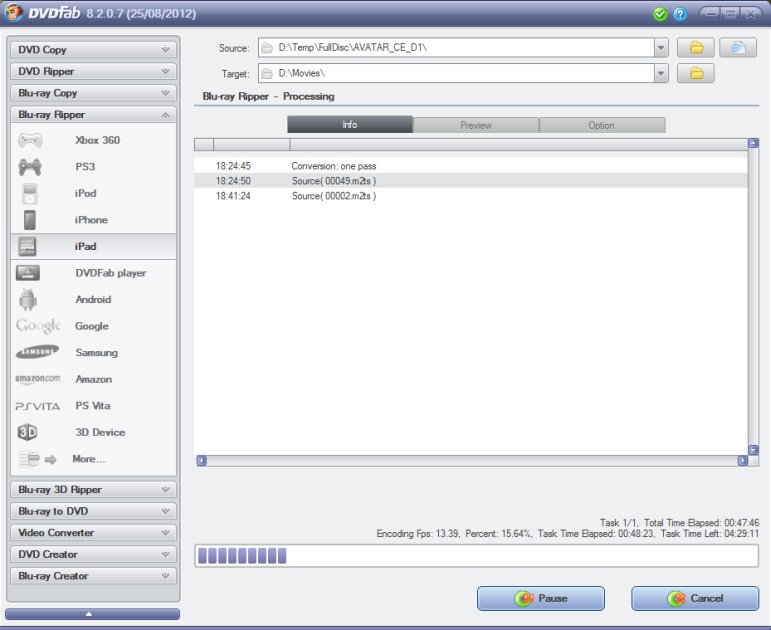Click the 18:24:45 timestamp entry
The image size is (771, 630).
[x=233, y=166]
